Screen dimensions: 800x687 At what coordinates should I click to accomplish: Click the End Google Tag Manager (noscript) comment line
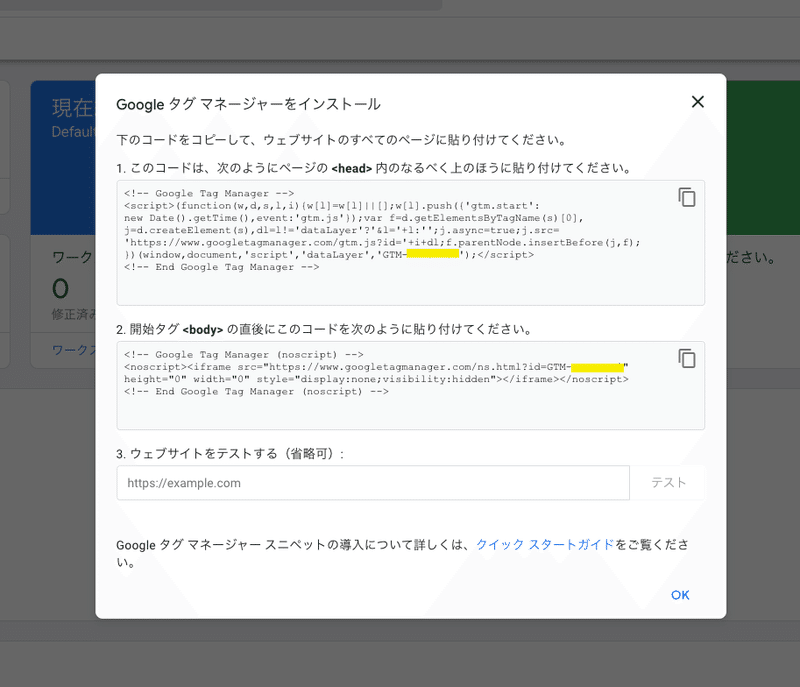(x=256, y=392)
